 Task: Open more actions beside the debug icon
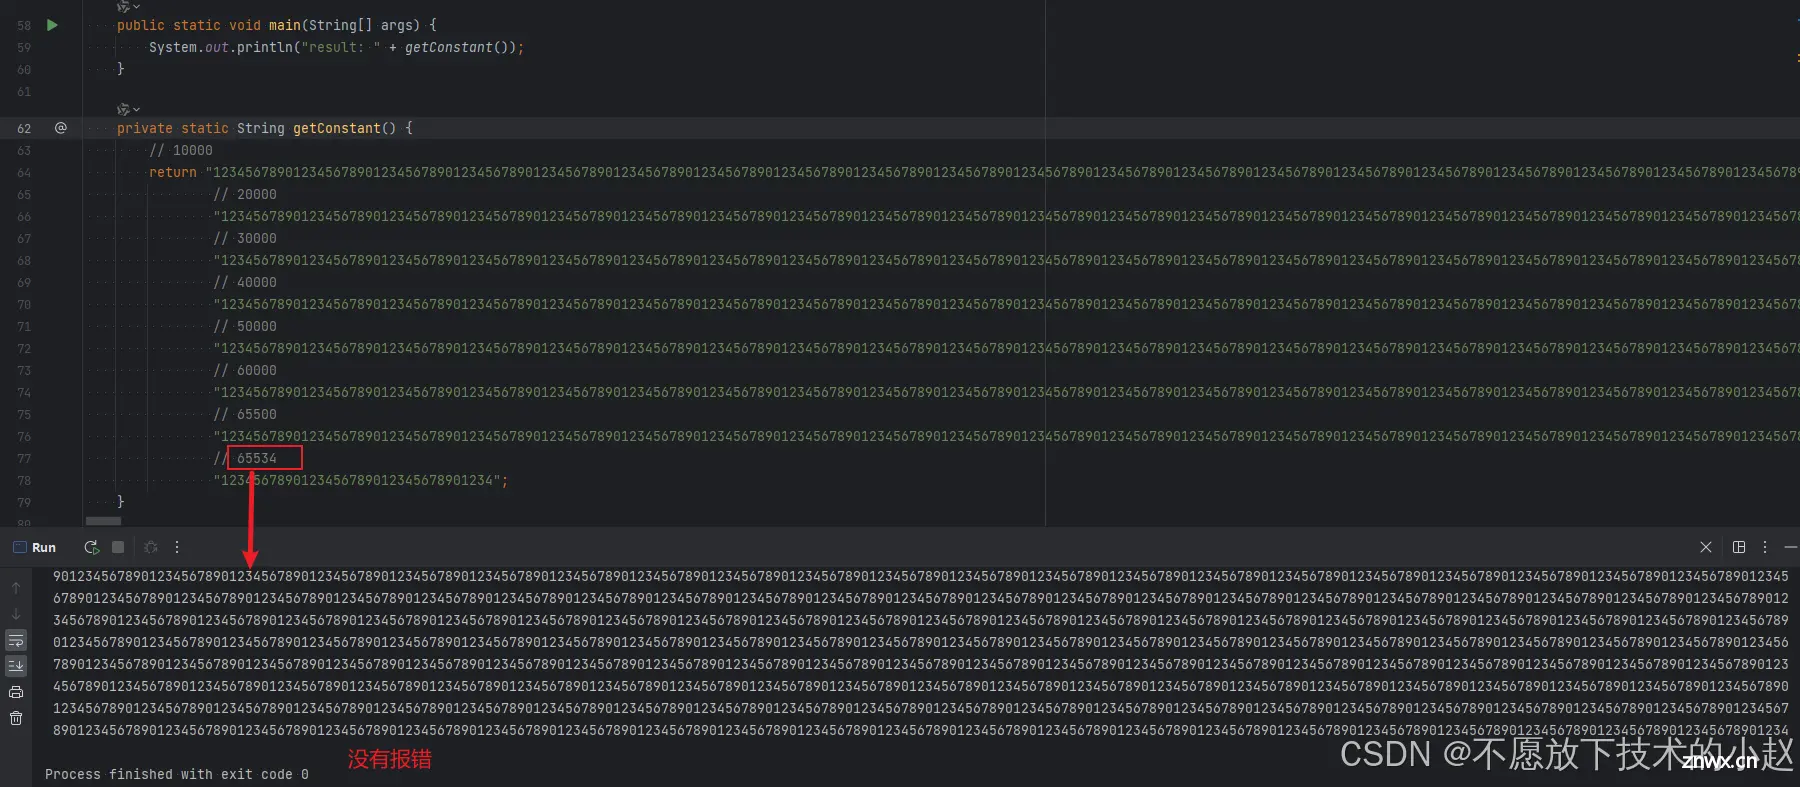[x=177, y=547]
